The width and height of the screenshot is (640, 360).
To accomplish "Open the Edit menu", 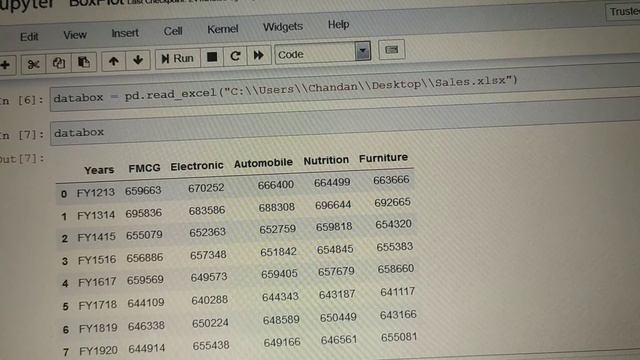I will 29,37.
